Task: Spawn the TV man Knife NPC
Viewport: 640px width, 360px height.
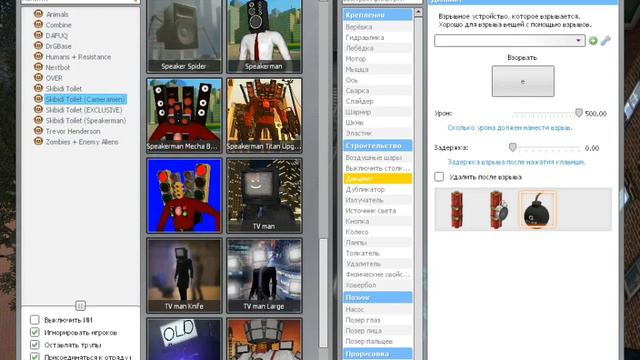Action: click(184, 276)
